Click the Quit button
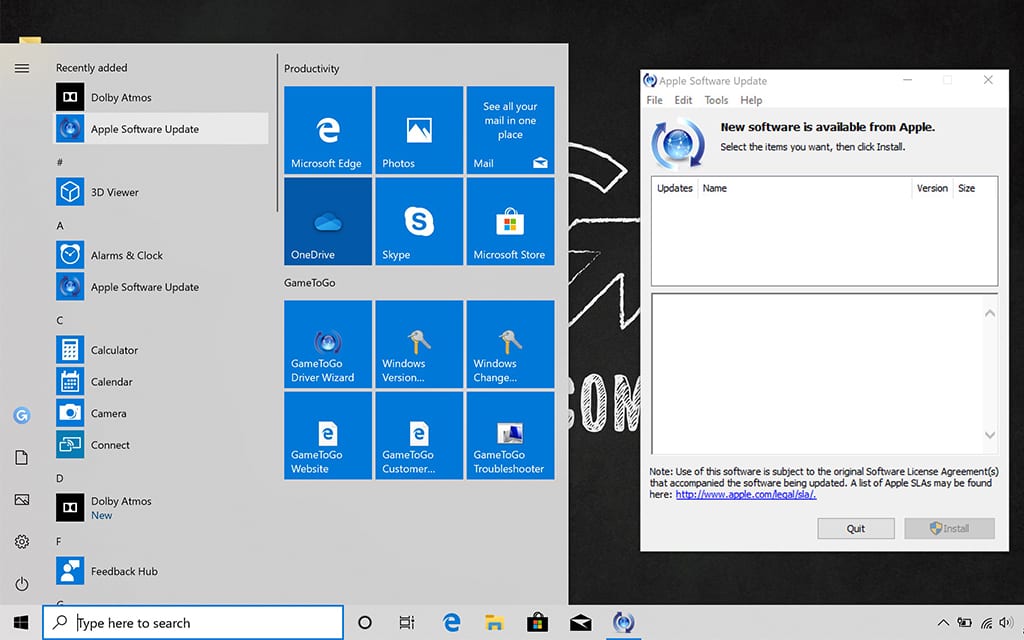 (856, 528)
